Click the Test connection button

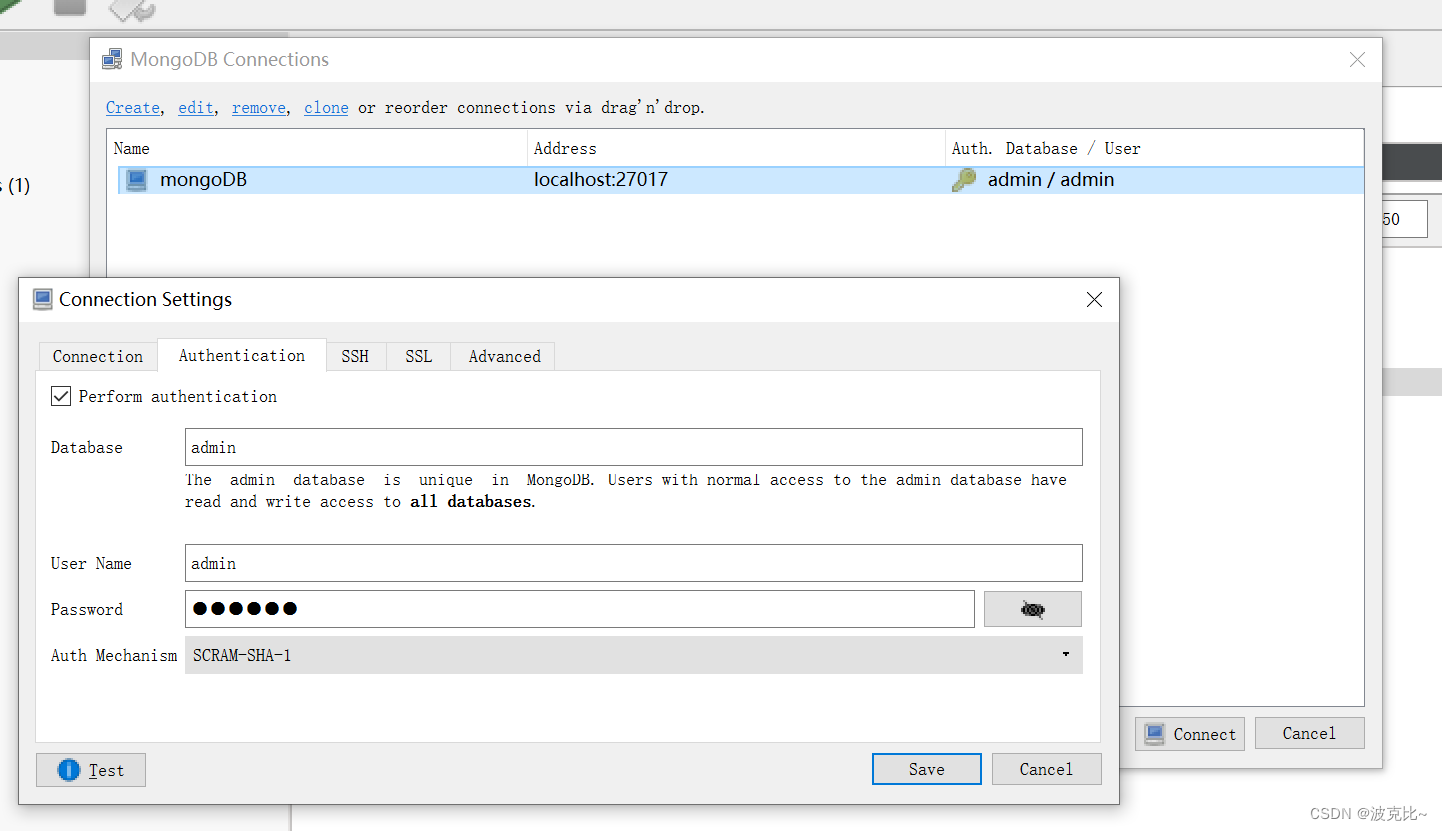click(x=91, y=770)
